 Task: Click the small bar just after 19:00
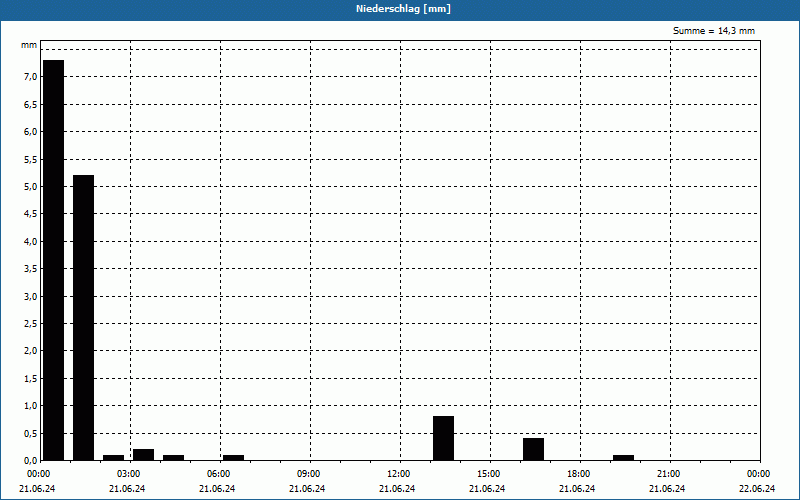(x=623, y=457)
